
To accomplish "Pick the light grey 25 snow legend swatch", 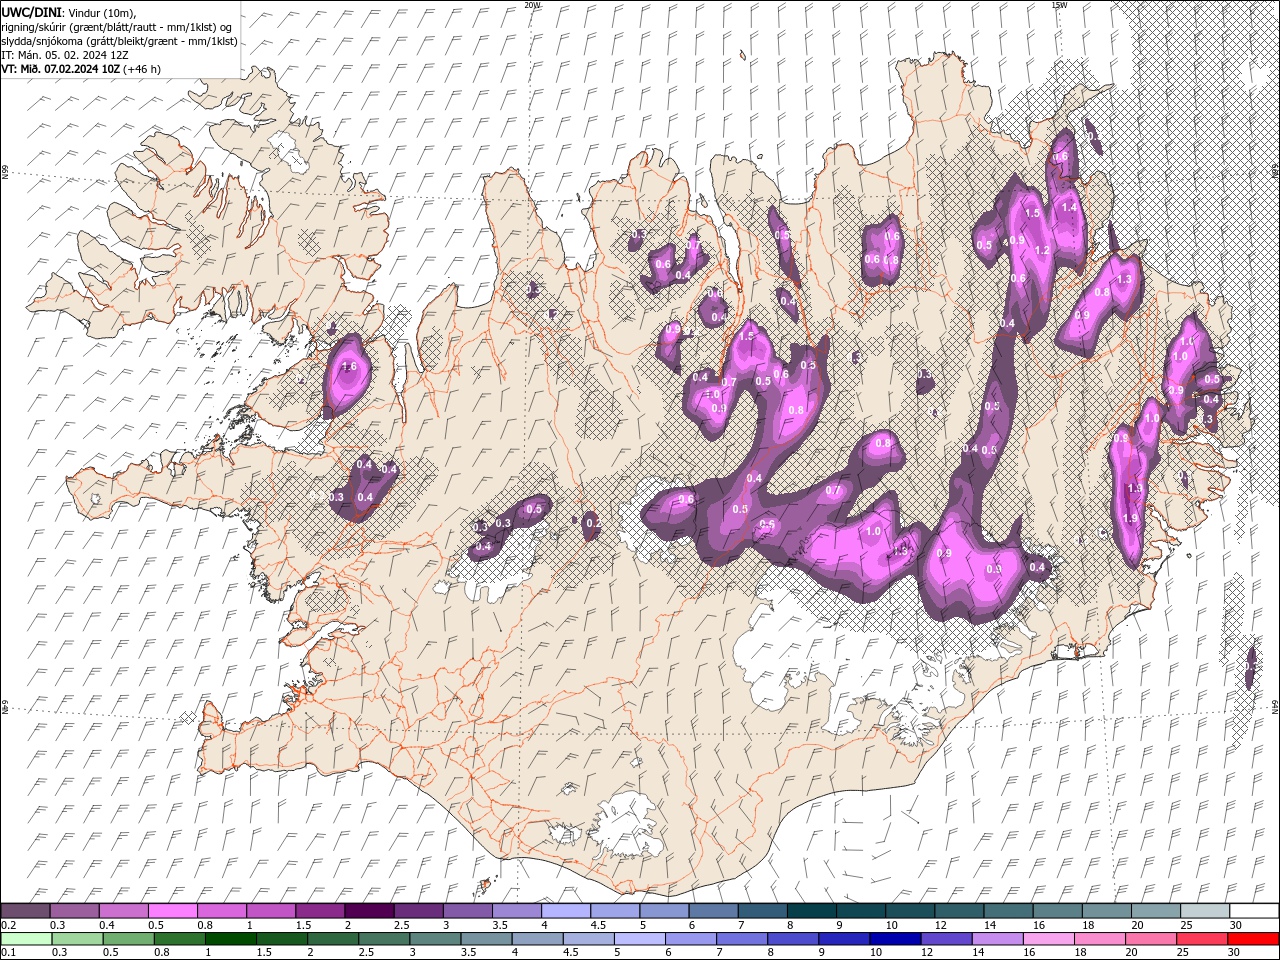I will [1205, 911].
